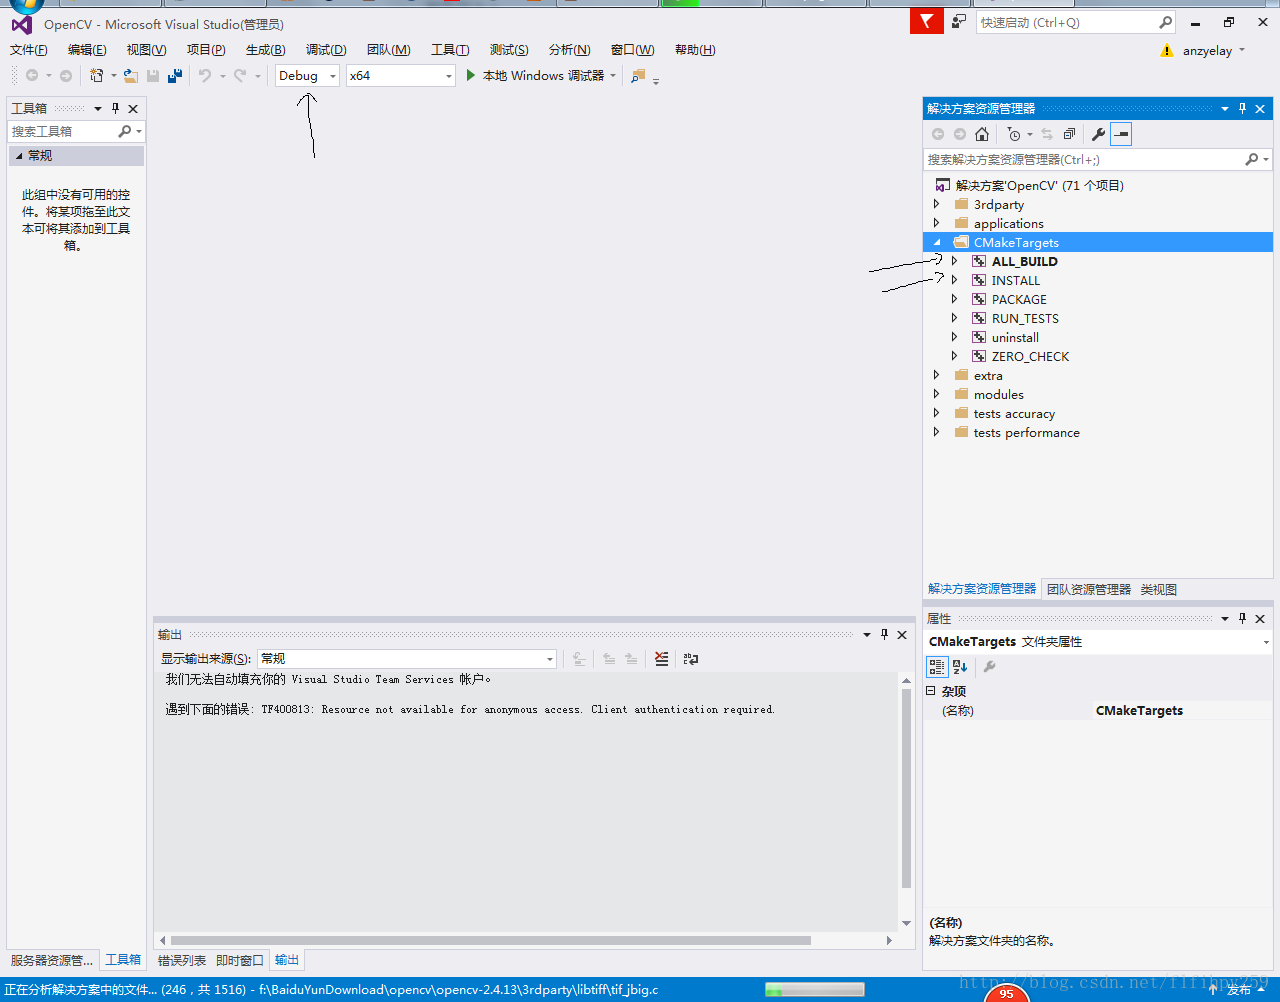
Task: Collapse the 常规 group in Toolbox
Action: coord(19,156)
